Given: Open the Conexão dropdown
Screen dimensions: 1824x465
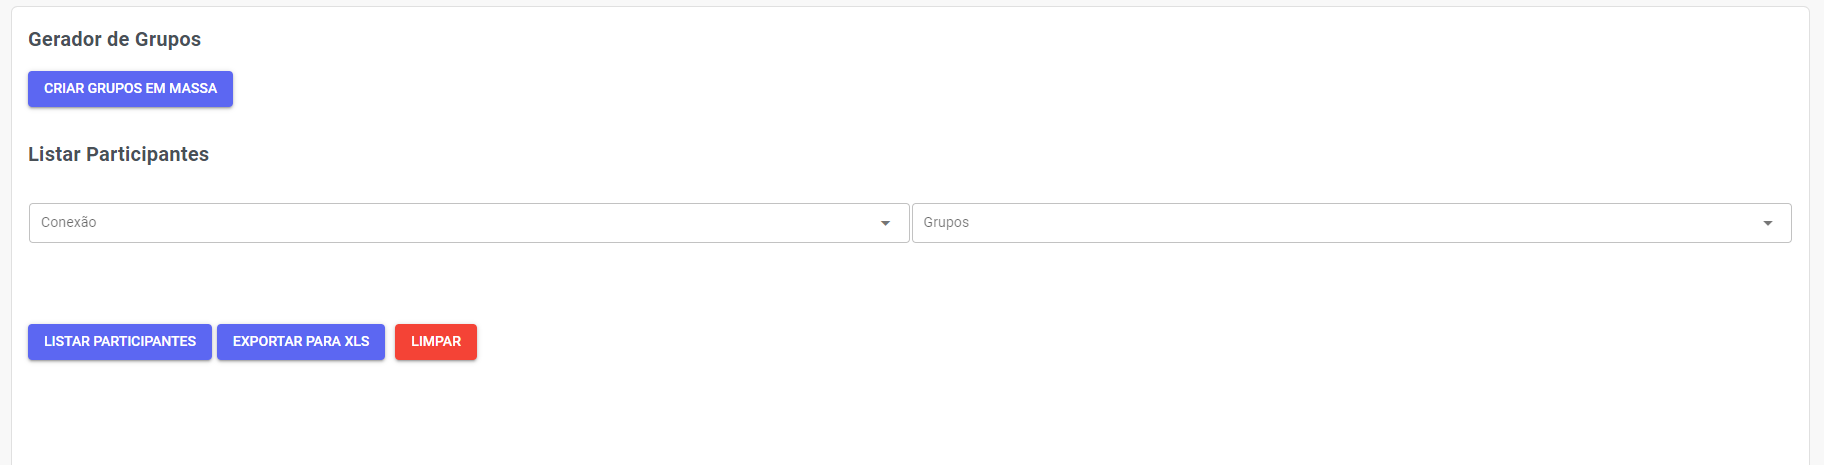Looking at the screenshot, I should pyautogui.click(x=468, y=223).
